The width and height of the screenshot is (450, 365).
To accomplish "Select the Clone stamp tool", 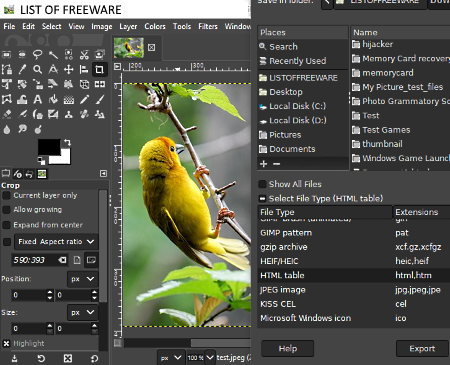I will pyautogui.click(x=68, y=114).
